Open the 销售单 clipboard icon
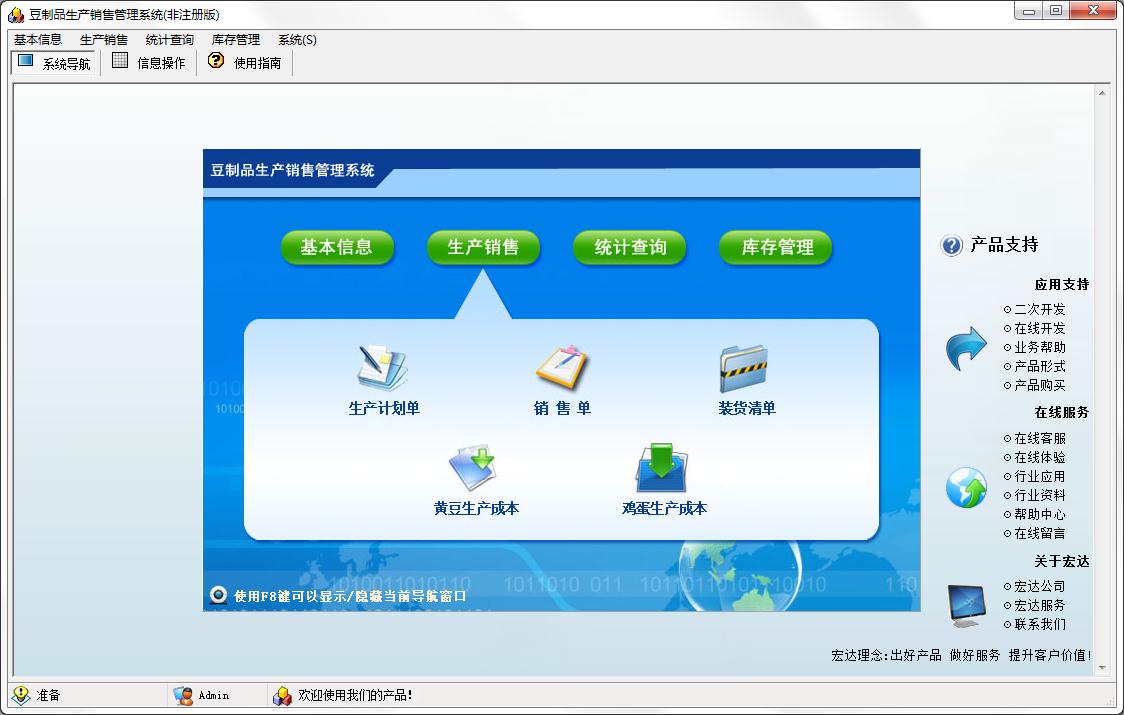Image resolution: width=1124 pixels, height=715 pixels. coord(562,367)
